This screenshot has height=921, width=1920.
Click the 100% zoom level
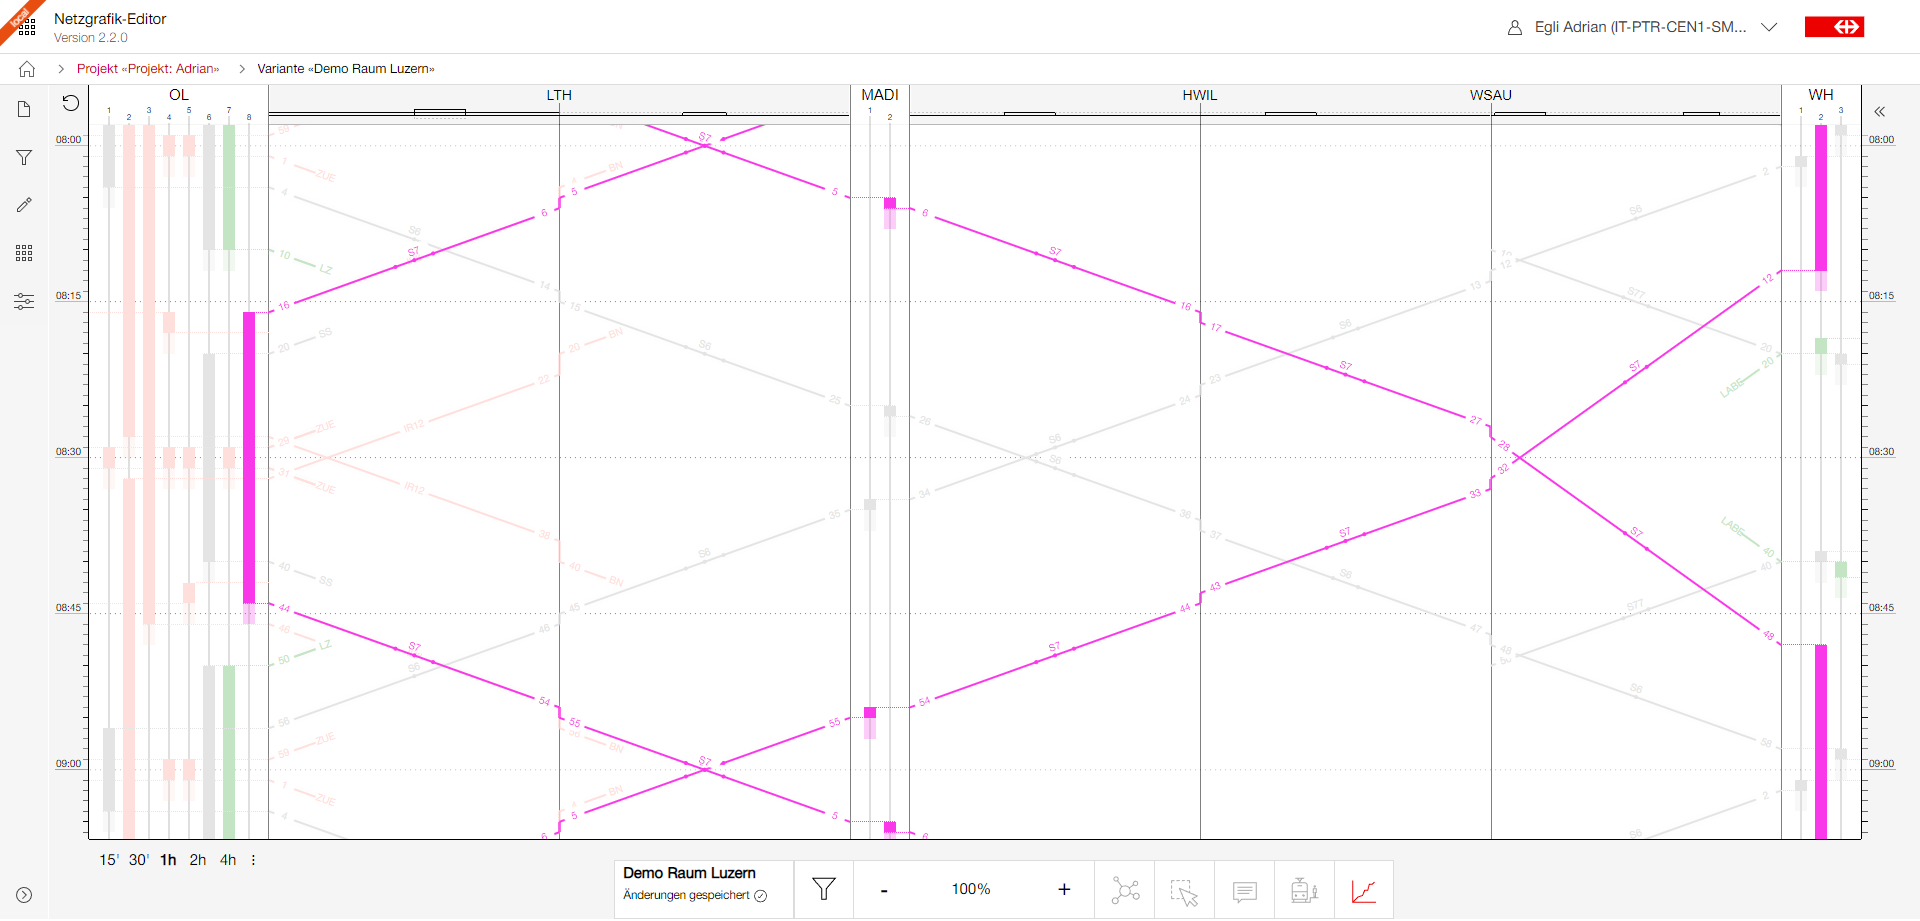pyautogui.click(x=971, y=889)
